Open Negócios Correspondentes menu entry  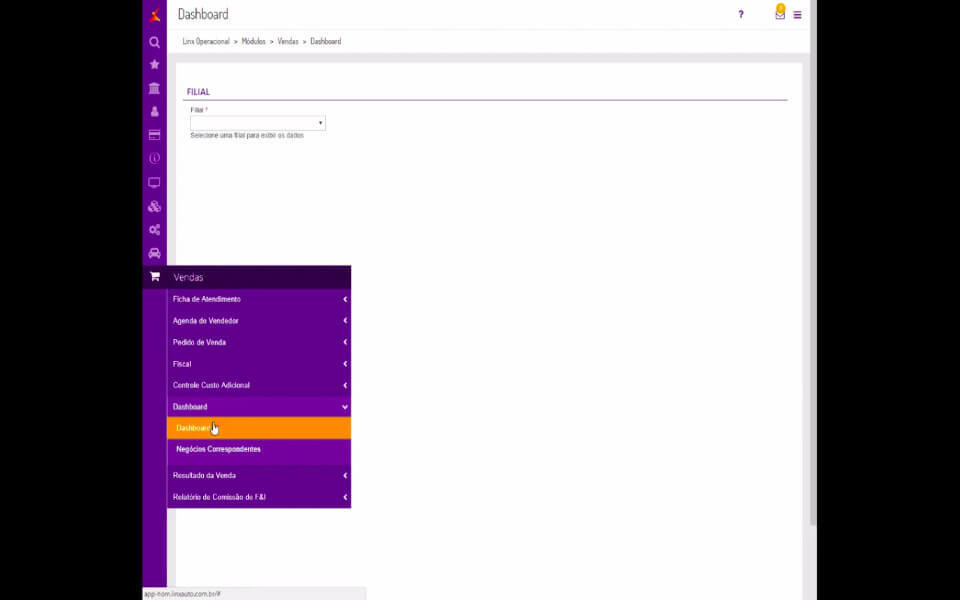pyautogui.click(x=259, y=449)
